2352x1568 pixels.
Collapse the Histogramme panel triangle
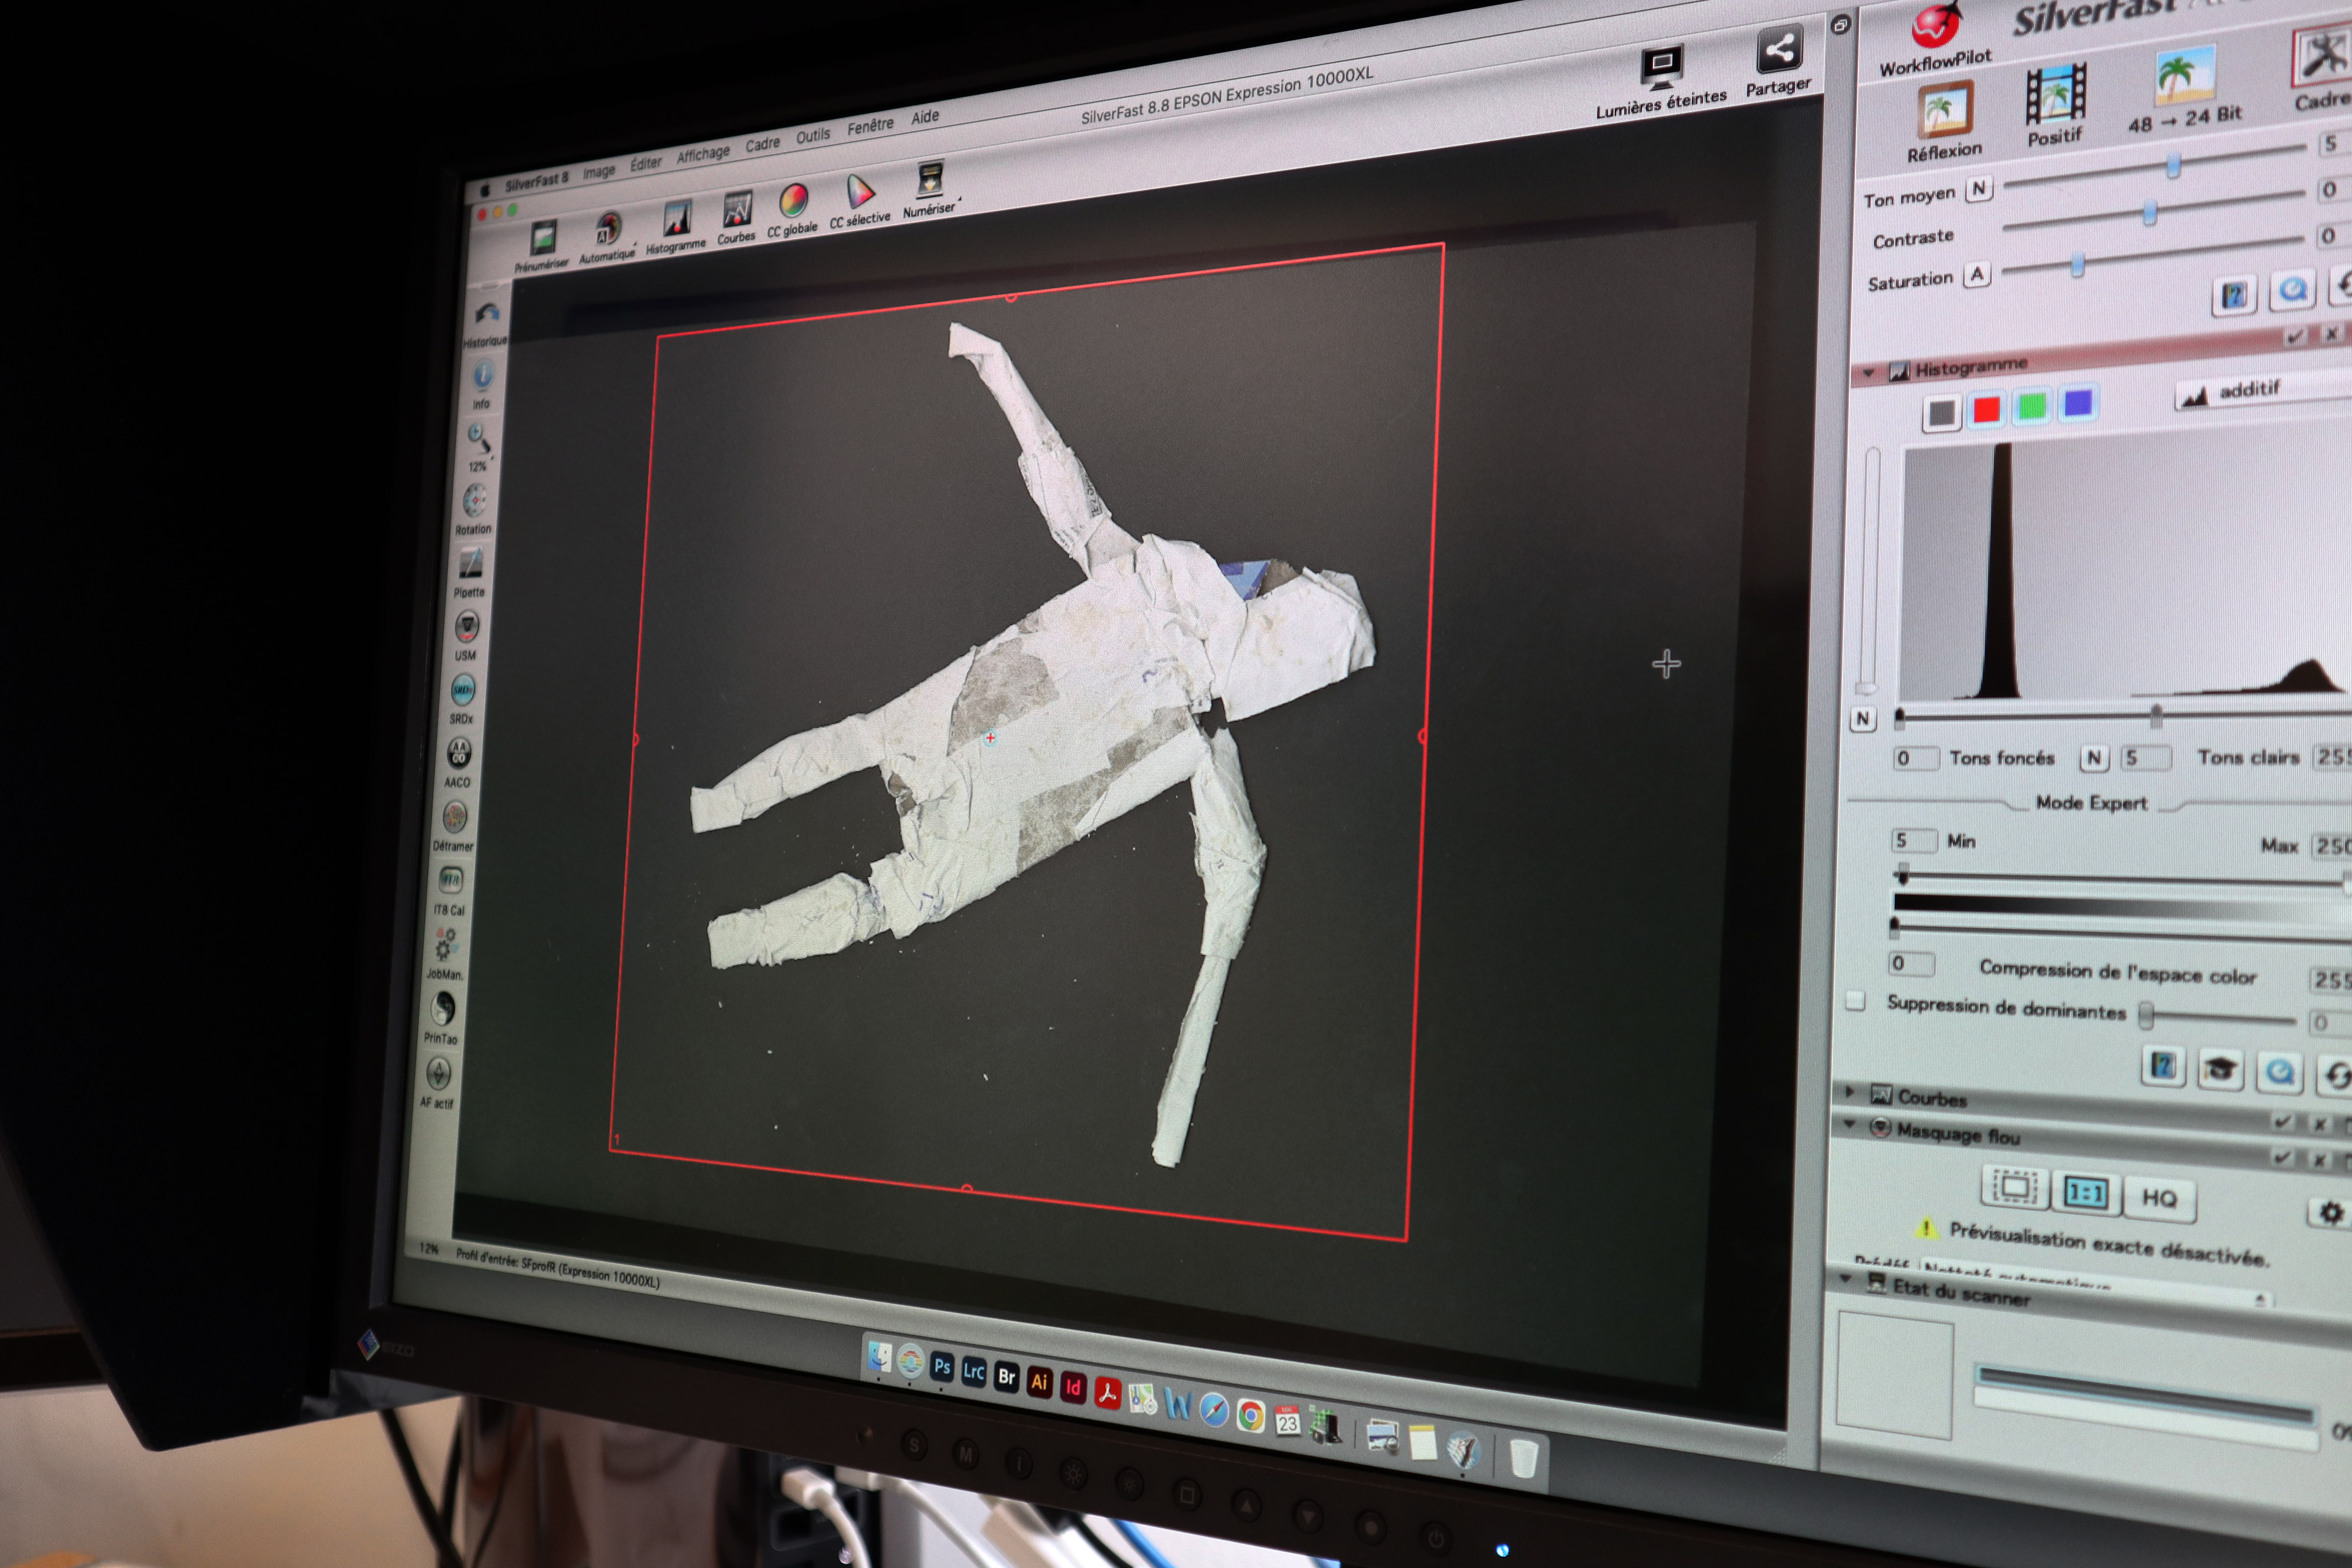tap(1868, 373)
